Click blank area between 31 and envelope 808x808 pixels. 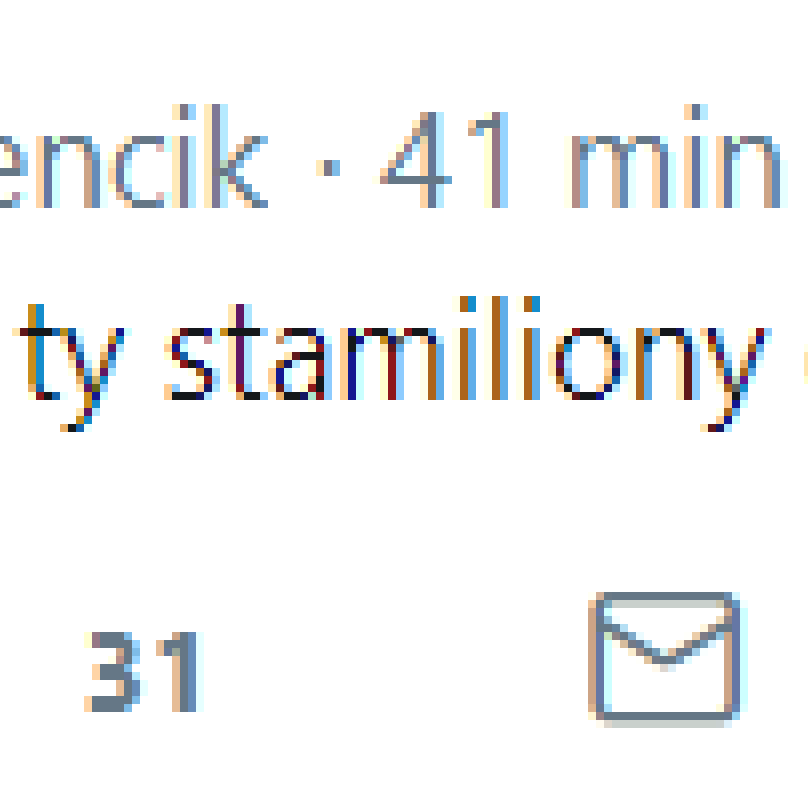[396, 671]
